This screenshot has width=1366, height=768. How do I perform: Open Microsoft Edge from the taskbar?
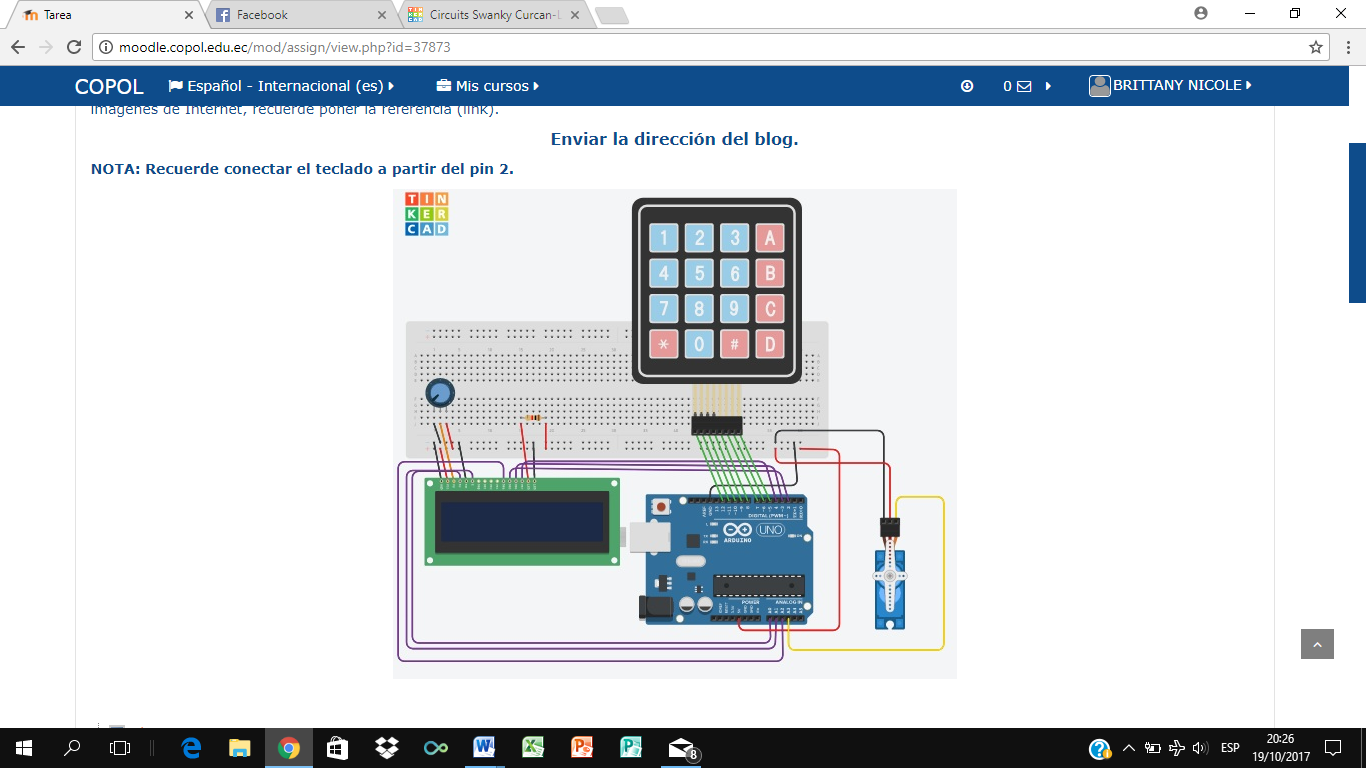[x=188, y=747]
